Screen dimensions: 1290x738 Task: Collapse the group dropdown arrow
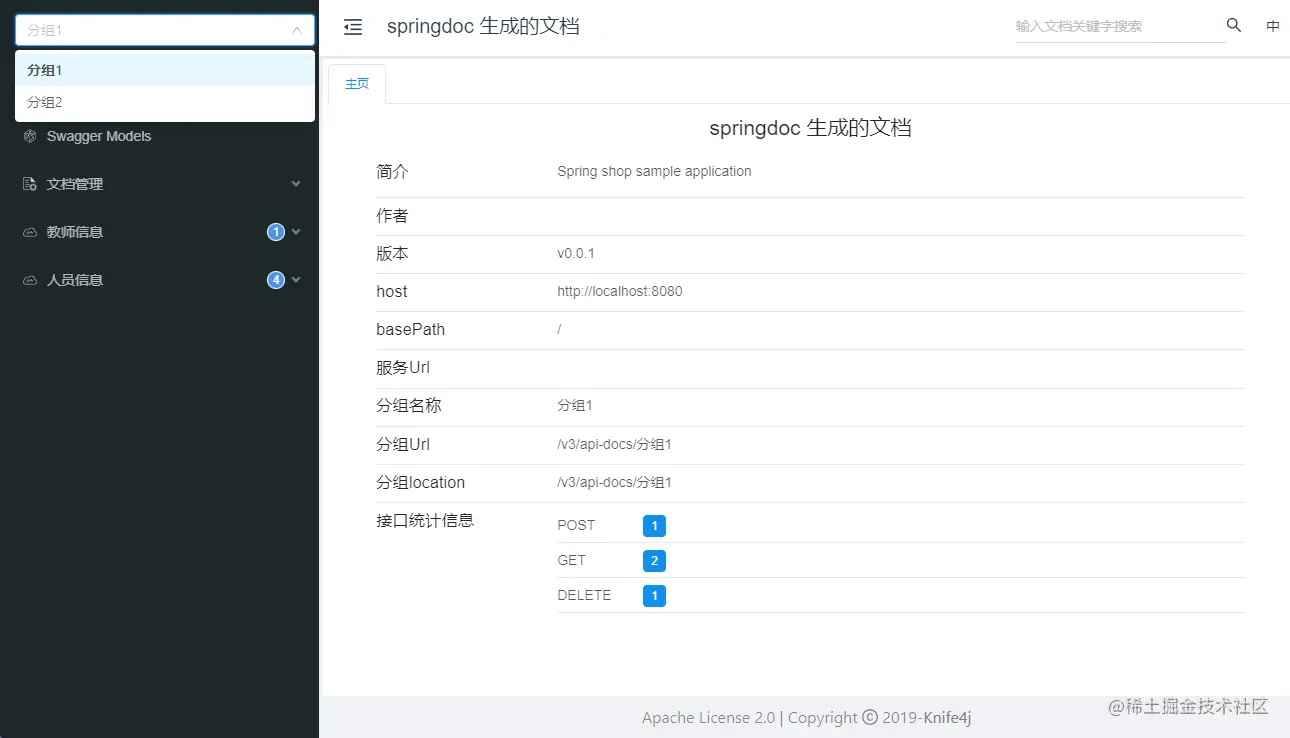point(297,30)
